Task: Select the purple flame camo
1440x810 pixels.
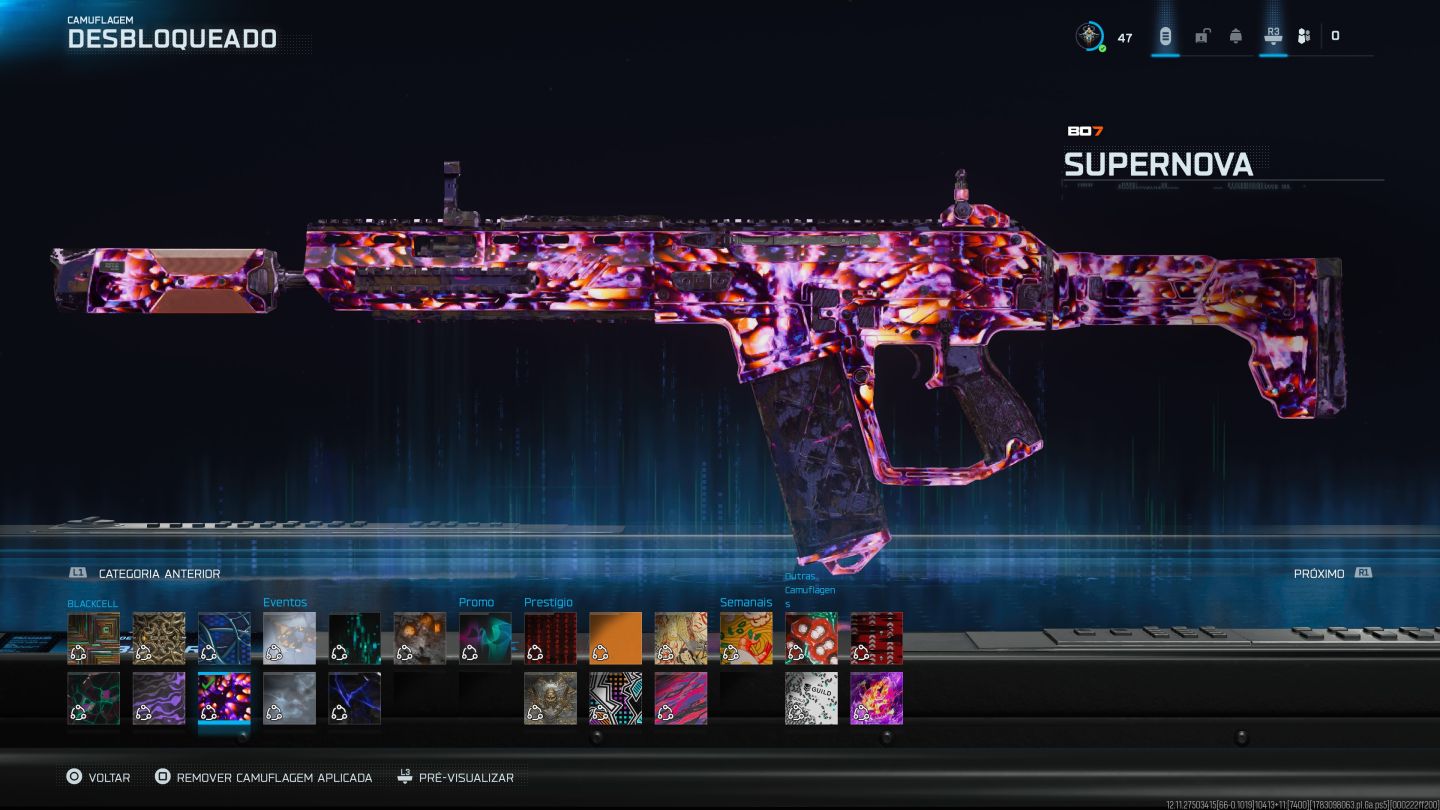Action: [876, 698]
